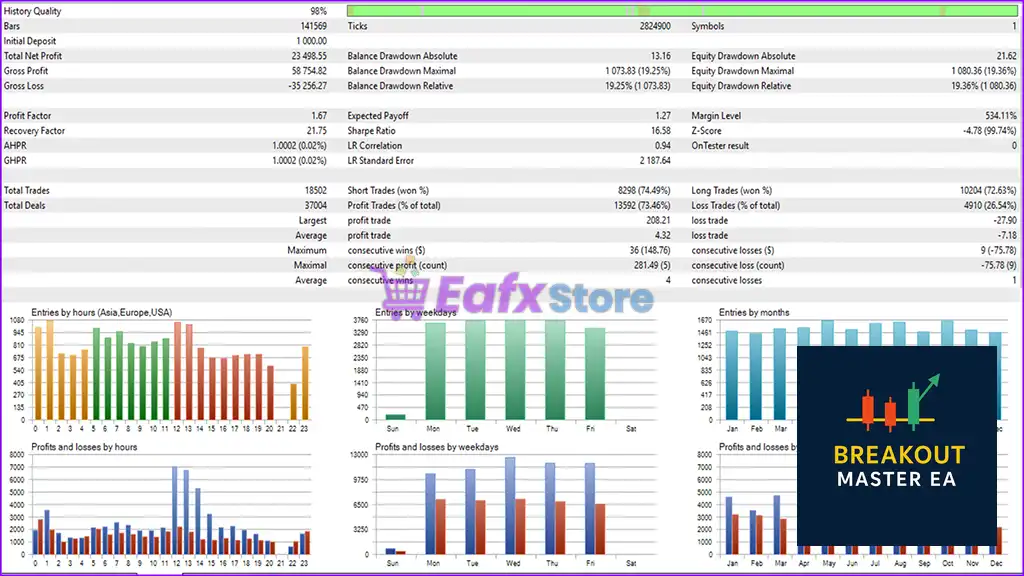Click the Fri bar in Entries by weekdays
The width and height of the screenshot is (1024, 576).
pos(594,374)
